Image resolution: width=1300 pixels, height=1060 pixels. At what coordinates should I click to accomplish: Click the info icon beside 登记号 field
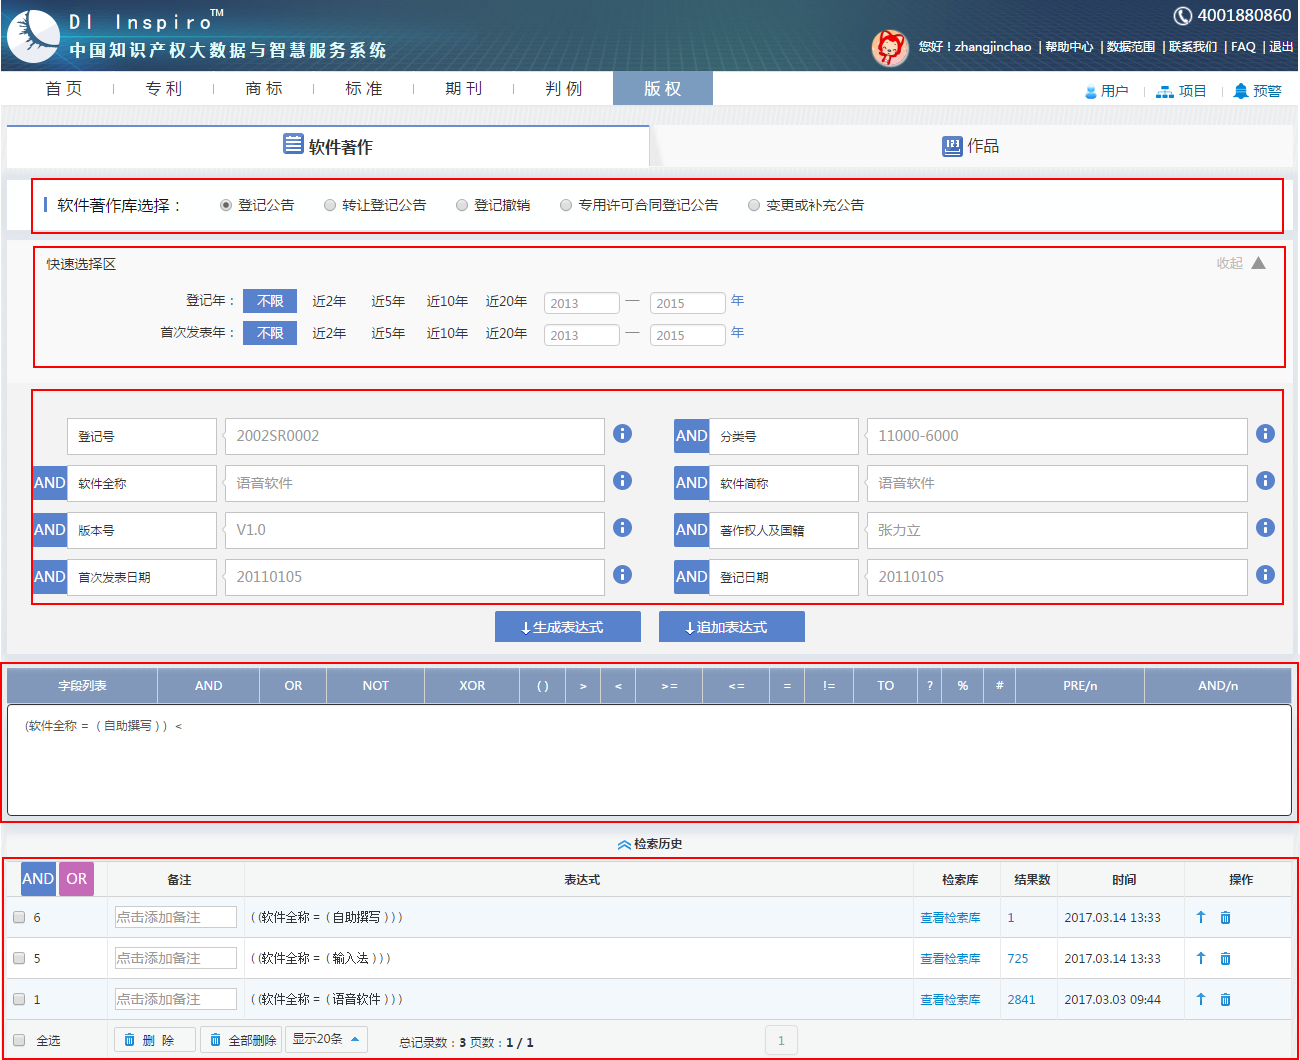pyautogui.click(x=622, y=433)
